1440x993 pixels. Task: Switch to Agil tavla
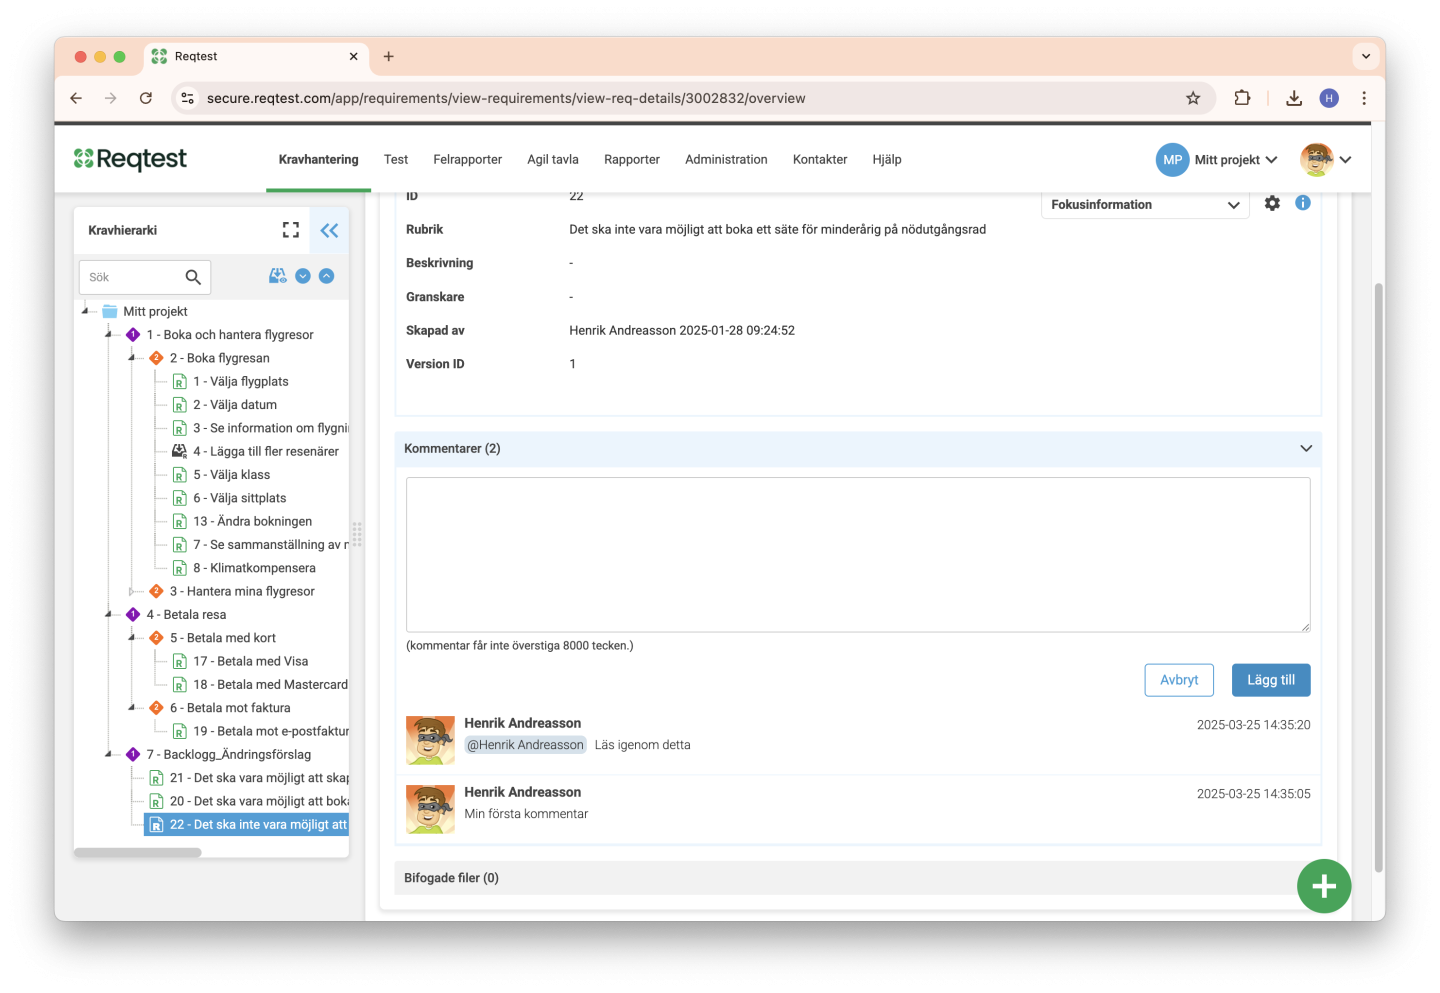[553, 160]
